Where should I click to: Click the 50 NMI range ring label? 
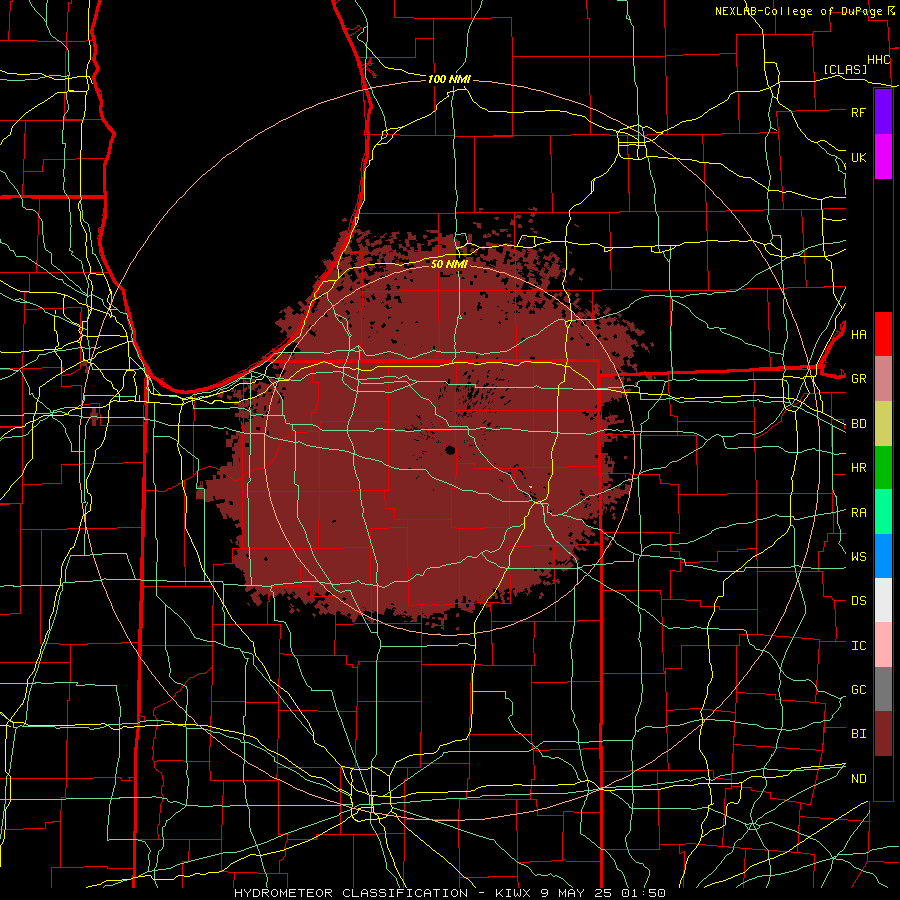(x=449, y=264)
